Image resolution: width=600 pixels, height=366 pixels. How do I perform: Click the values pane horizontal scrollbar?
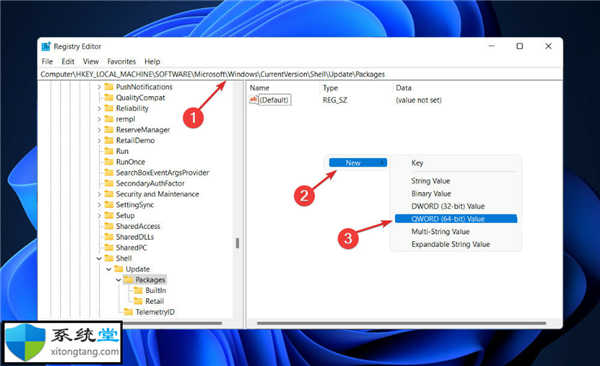click(x=401, y=324)
